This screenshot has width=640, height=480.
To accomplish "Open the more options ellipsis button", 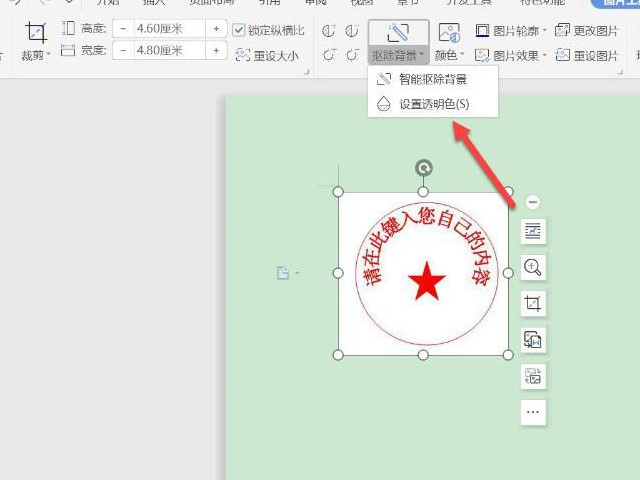I will coord(533,412).
